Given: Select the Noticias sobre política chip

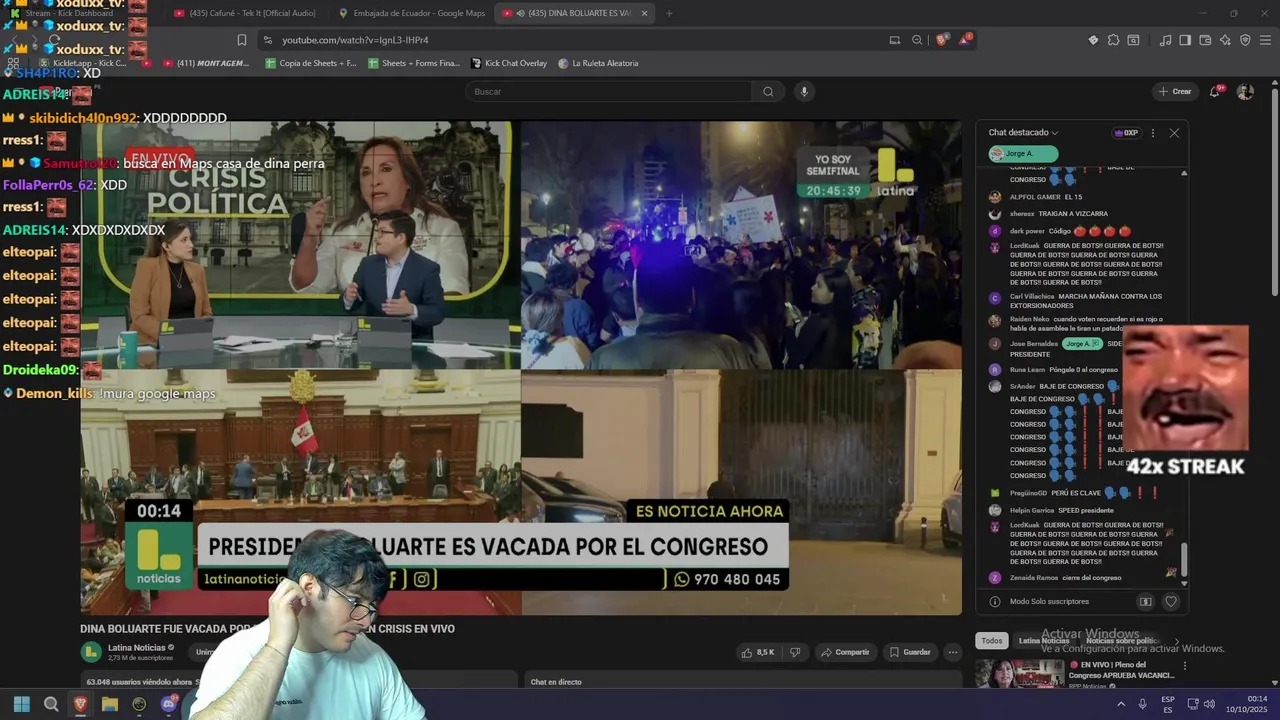Looking at the screenshot, I should point(1123,641).
